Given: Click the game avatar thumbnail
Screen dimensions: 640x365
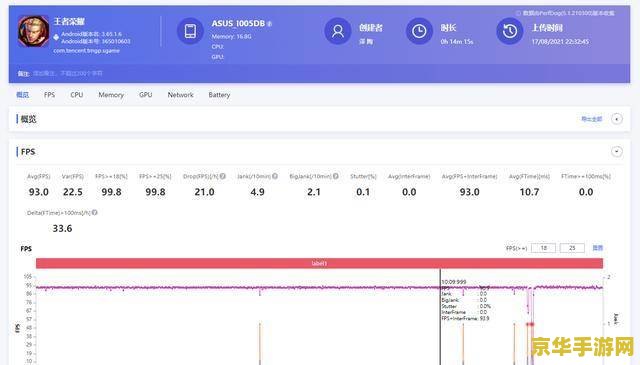Looking at the screenshot, I should [33, 31].
